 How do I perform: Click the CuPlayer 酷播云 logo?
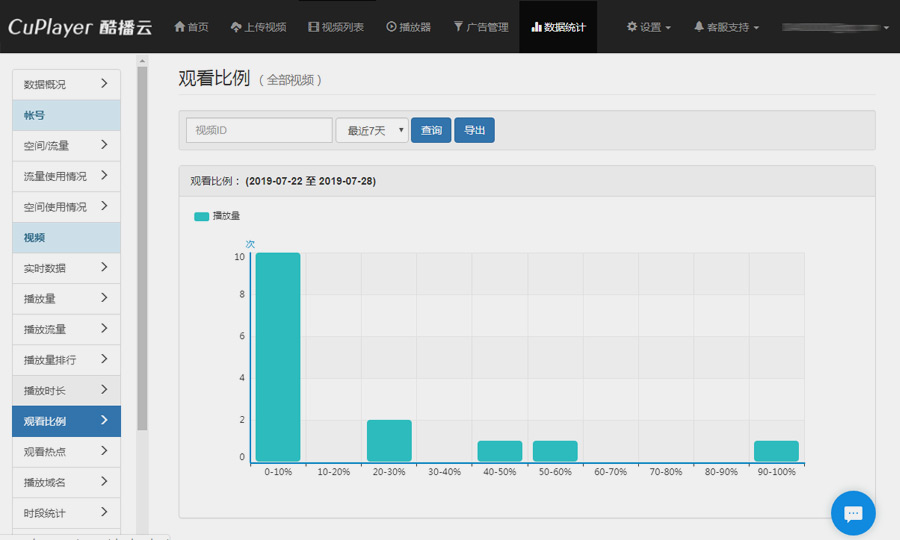pos(80,27)
